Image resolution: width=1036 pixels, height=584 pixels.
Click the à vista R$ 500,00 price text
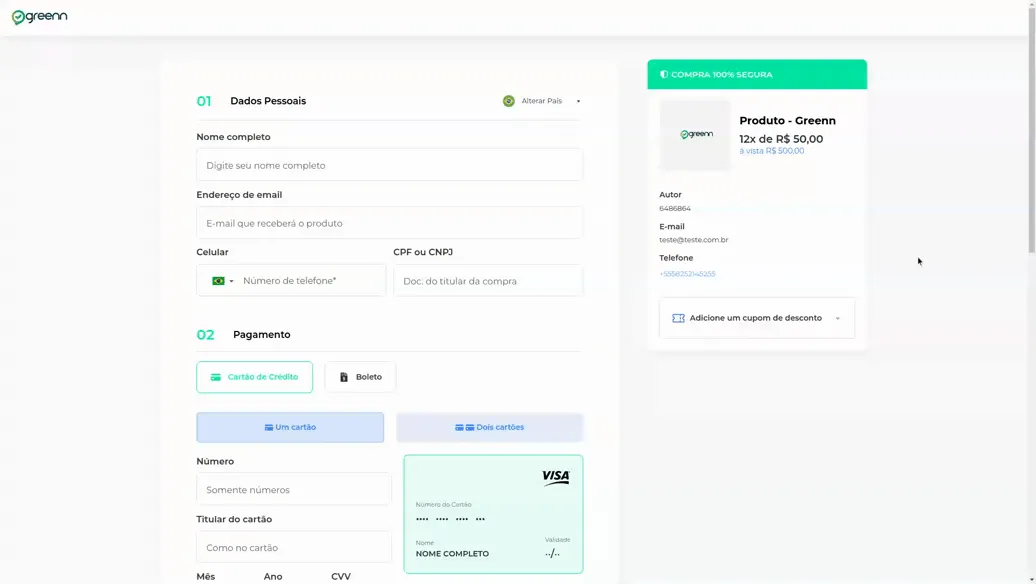click(x=772, y=151)
